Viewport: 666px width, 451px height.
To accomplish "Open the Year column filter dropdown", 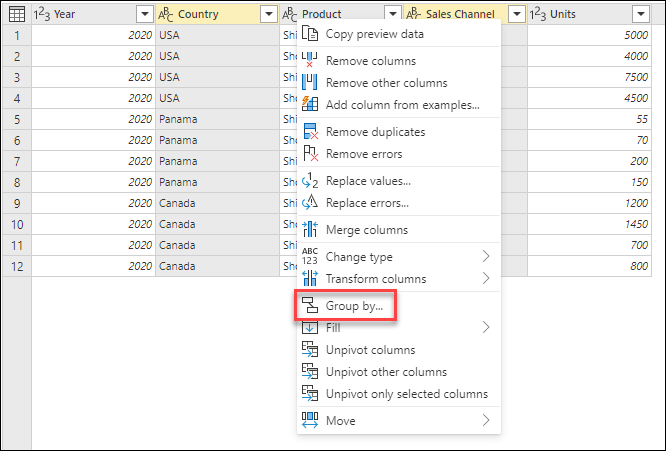I will pyautogui.click(x=144, y=14).
